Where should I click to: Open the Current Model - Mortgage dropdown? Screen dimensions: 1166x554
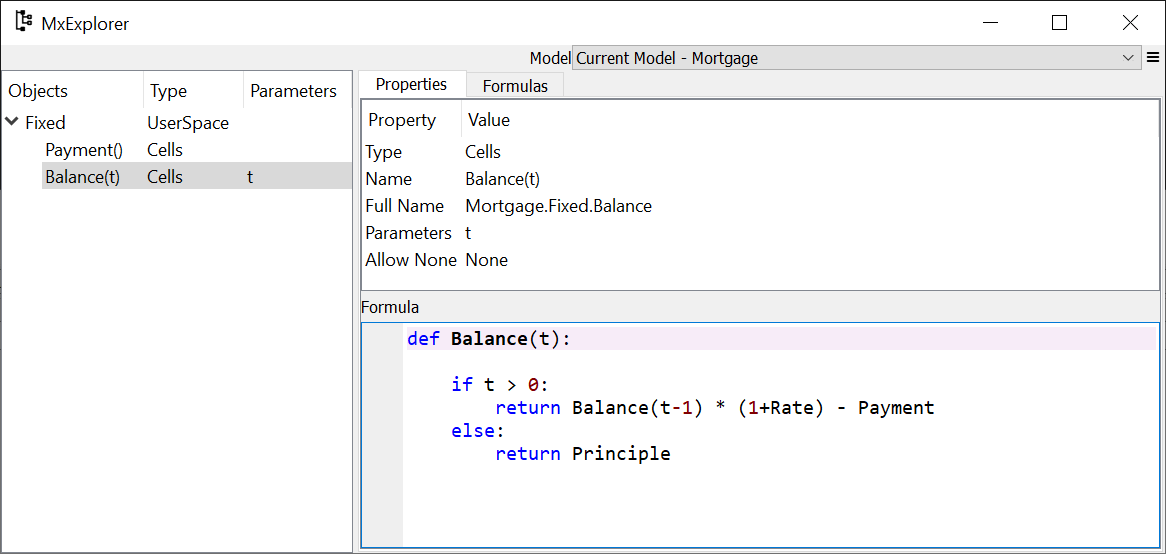pos(856,58)
